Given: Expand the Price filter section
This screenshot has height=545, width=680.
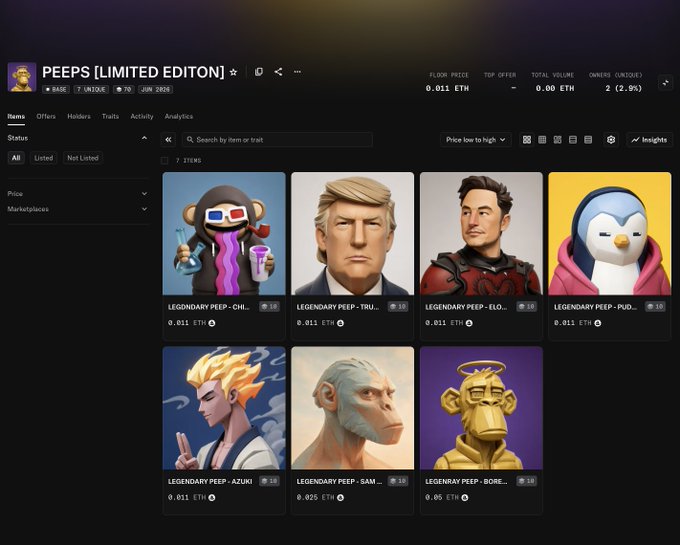Looking at the screenshot, I should [78, 193].
